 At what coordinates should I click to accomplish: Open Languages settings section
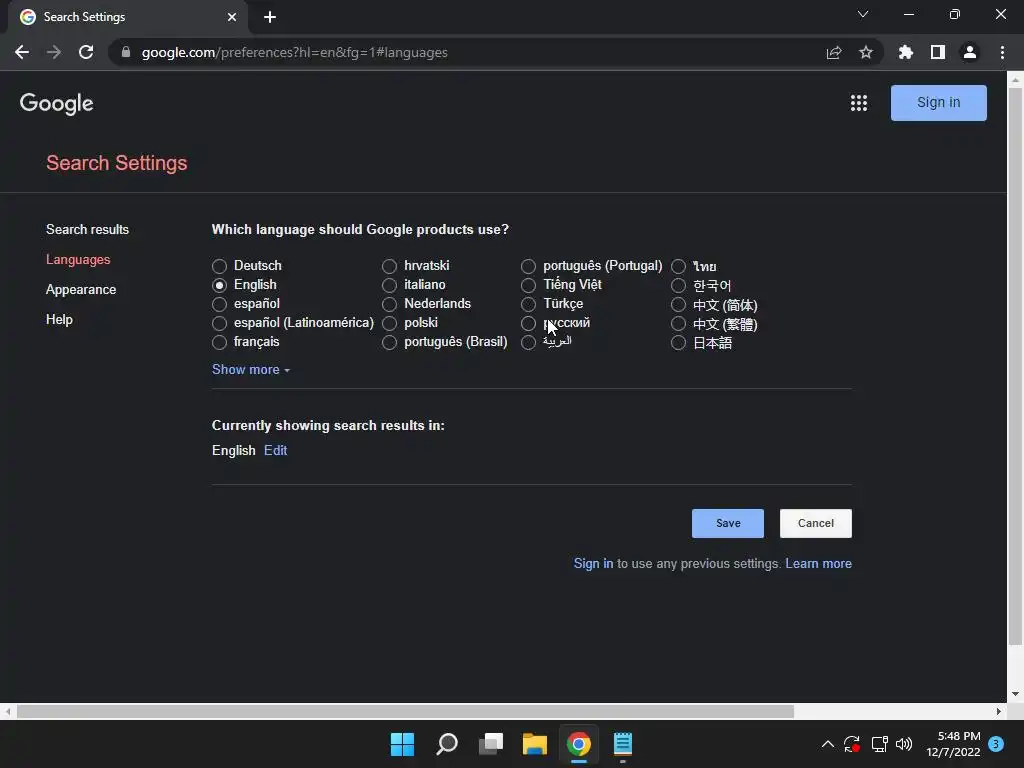78,259
